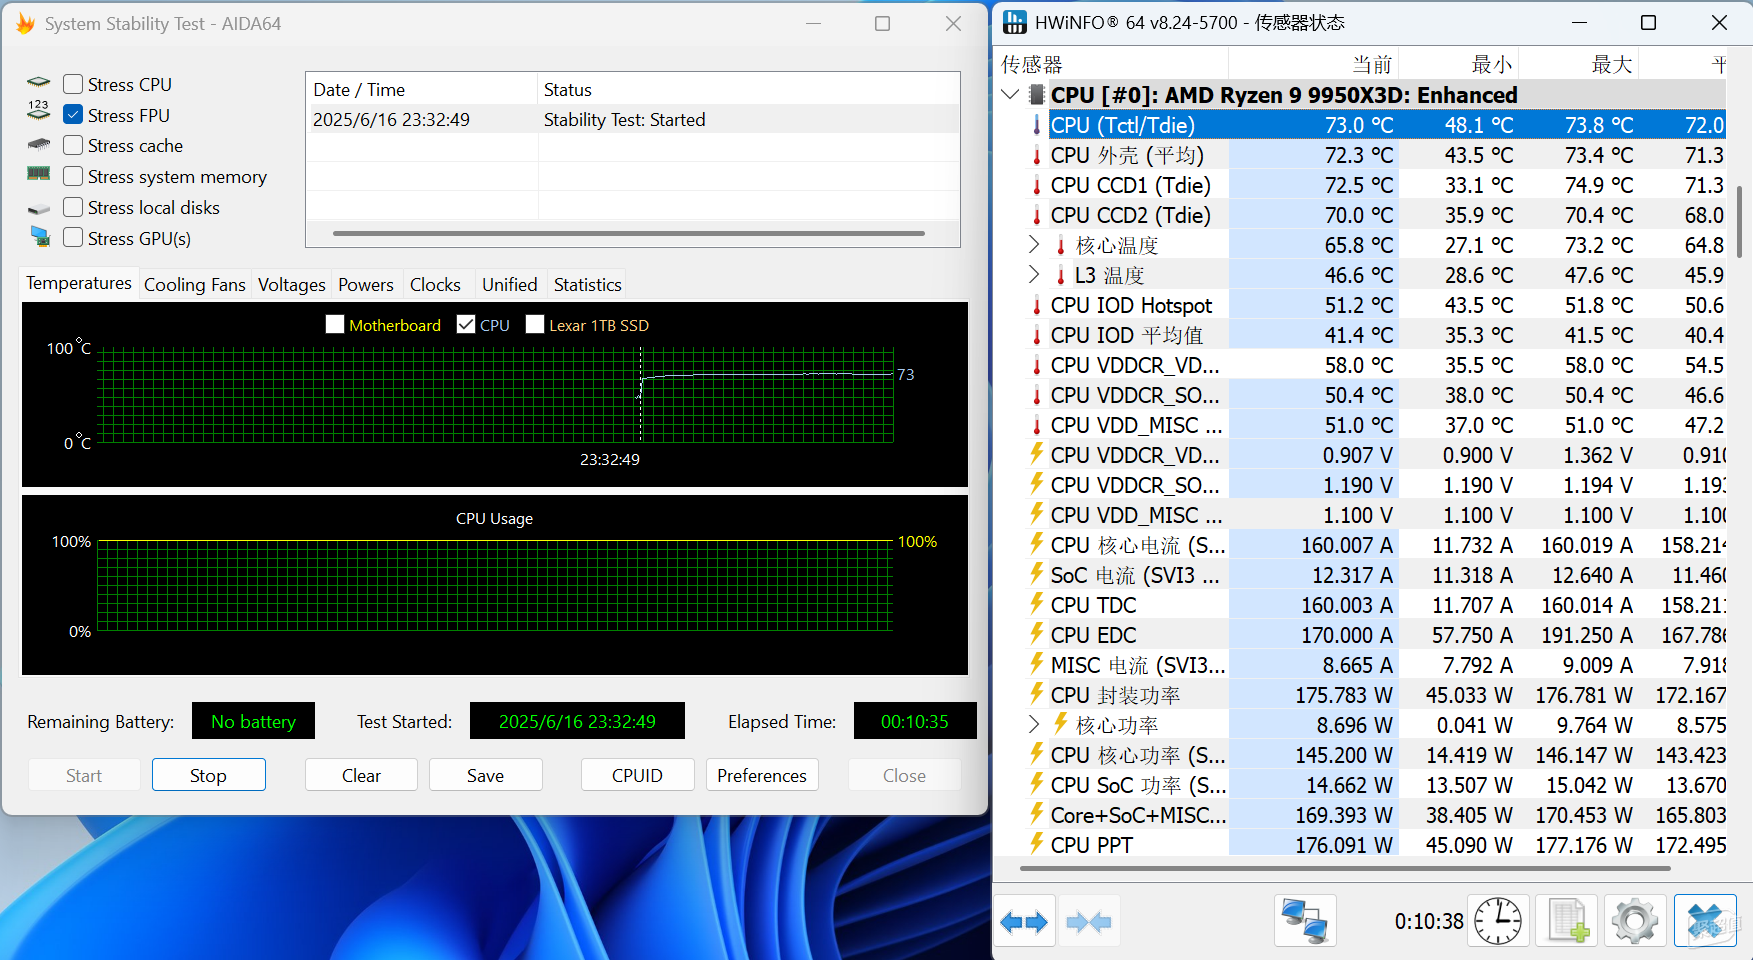
Task: Click the Stress GPU monitor icon
Action: tap(40, 237)
